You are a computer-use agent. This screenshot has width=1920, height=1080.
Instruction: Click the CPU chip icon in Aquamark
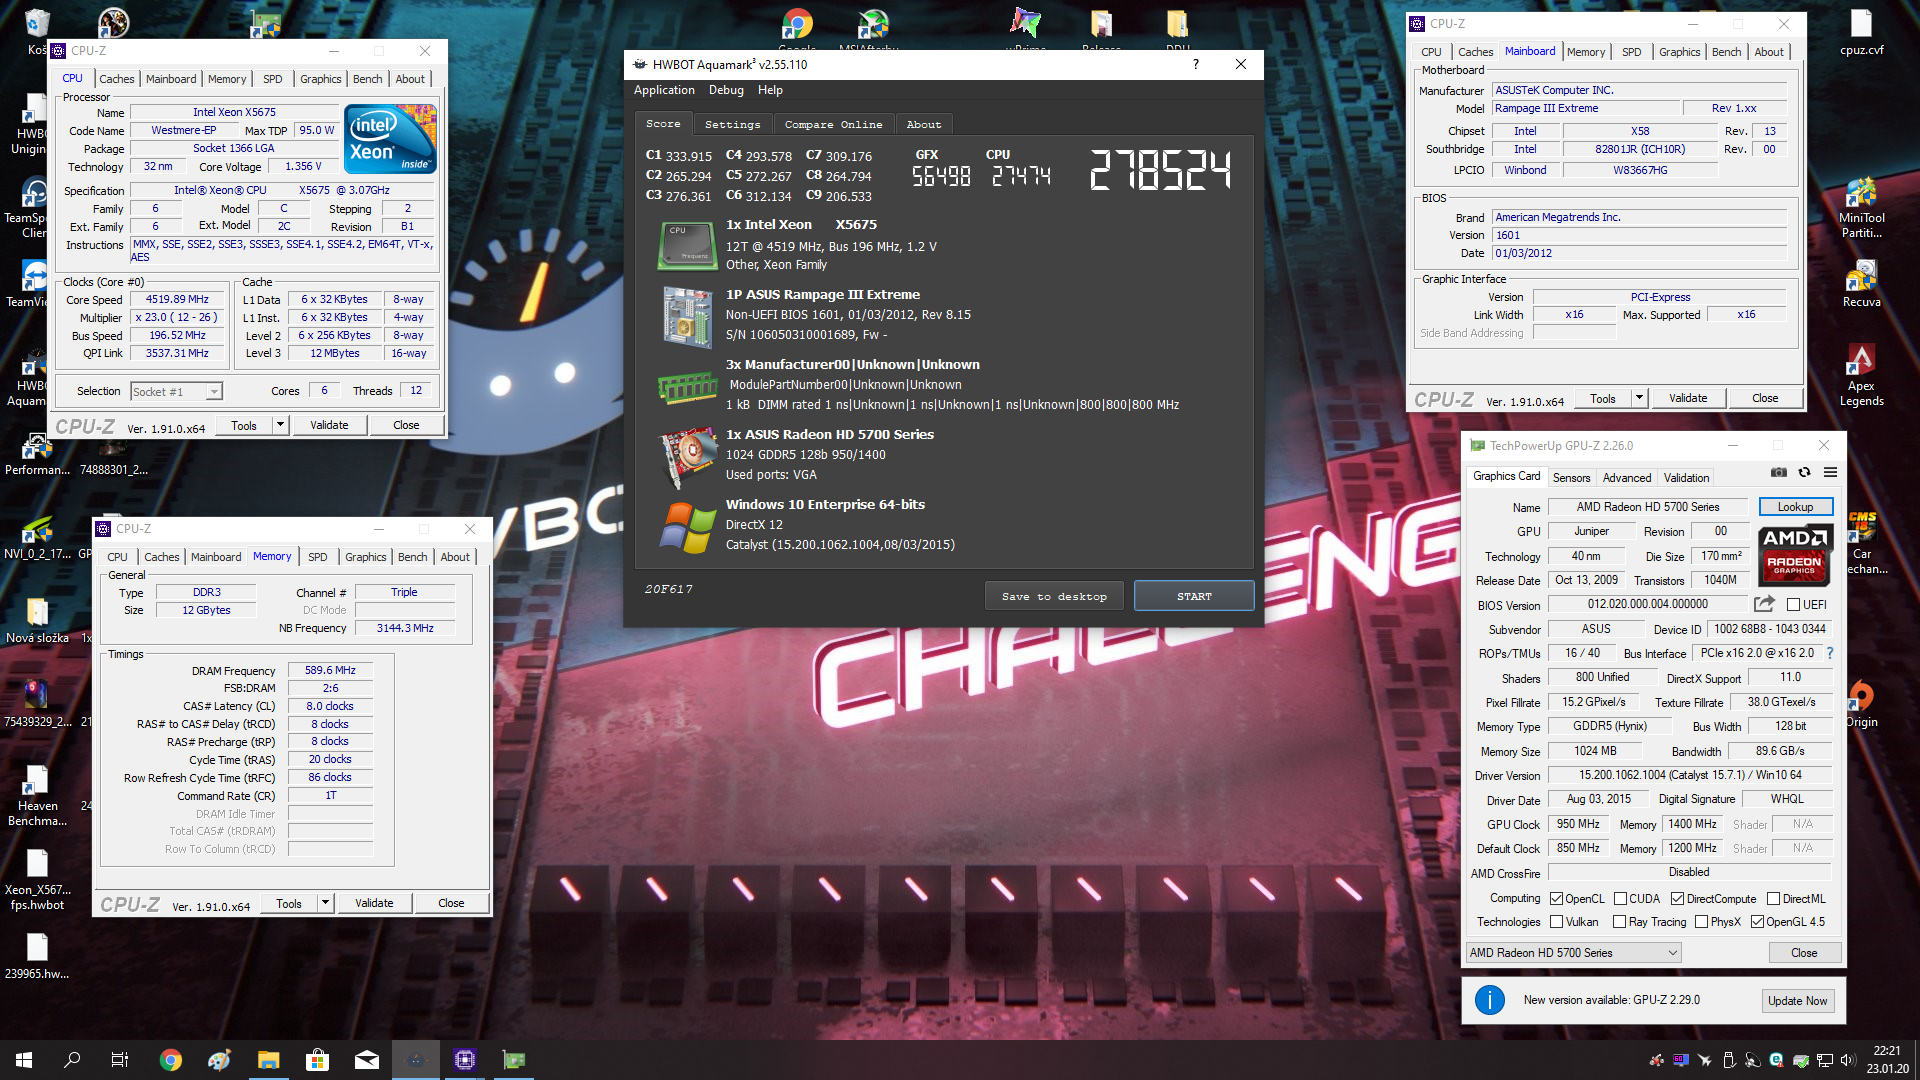click(x=686, y=246)
